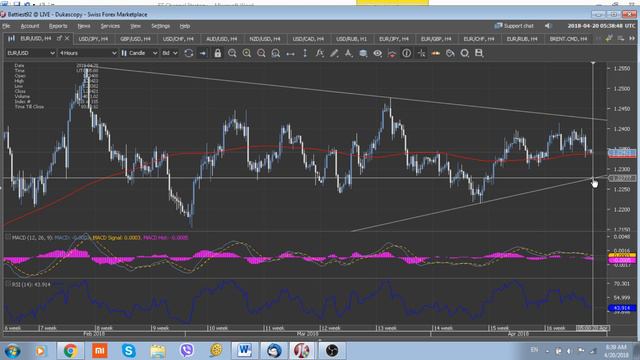Click horizontal double-arrow scale icon
Screen dimensions: 640x360
click(290, 53)
